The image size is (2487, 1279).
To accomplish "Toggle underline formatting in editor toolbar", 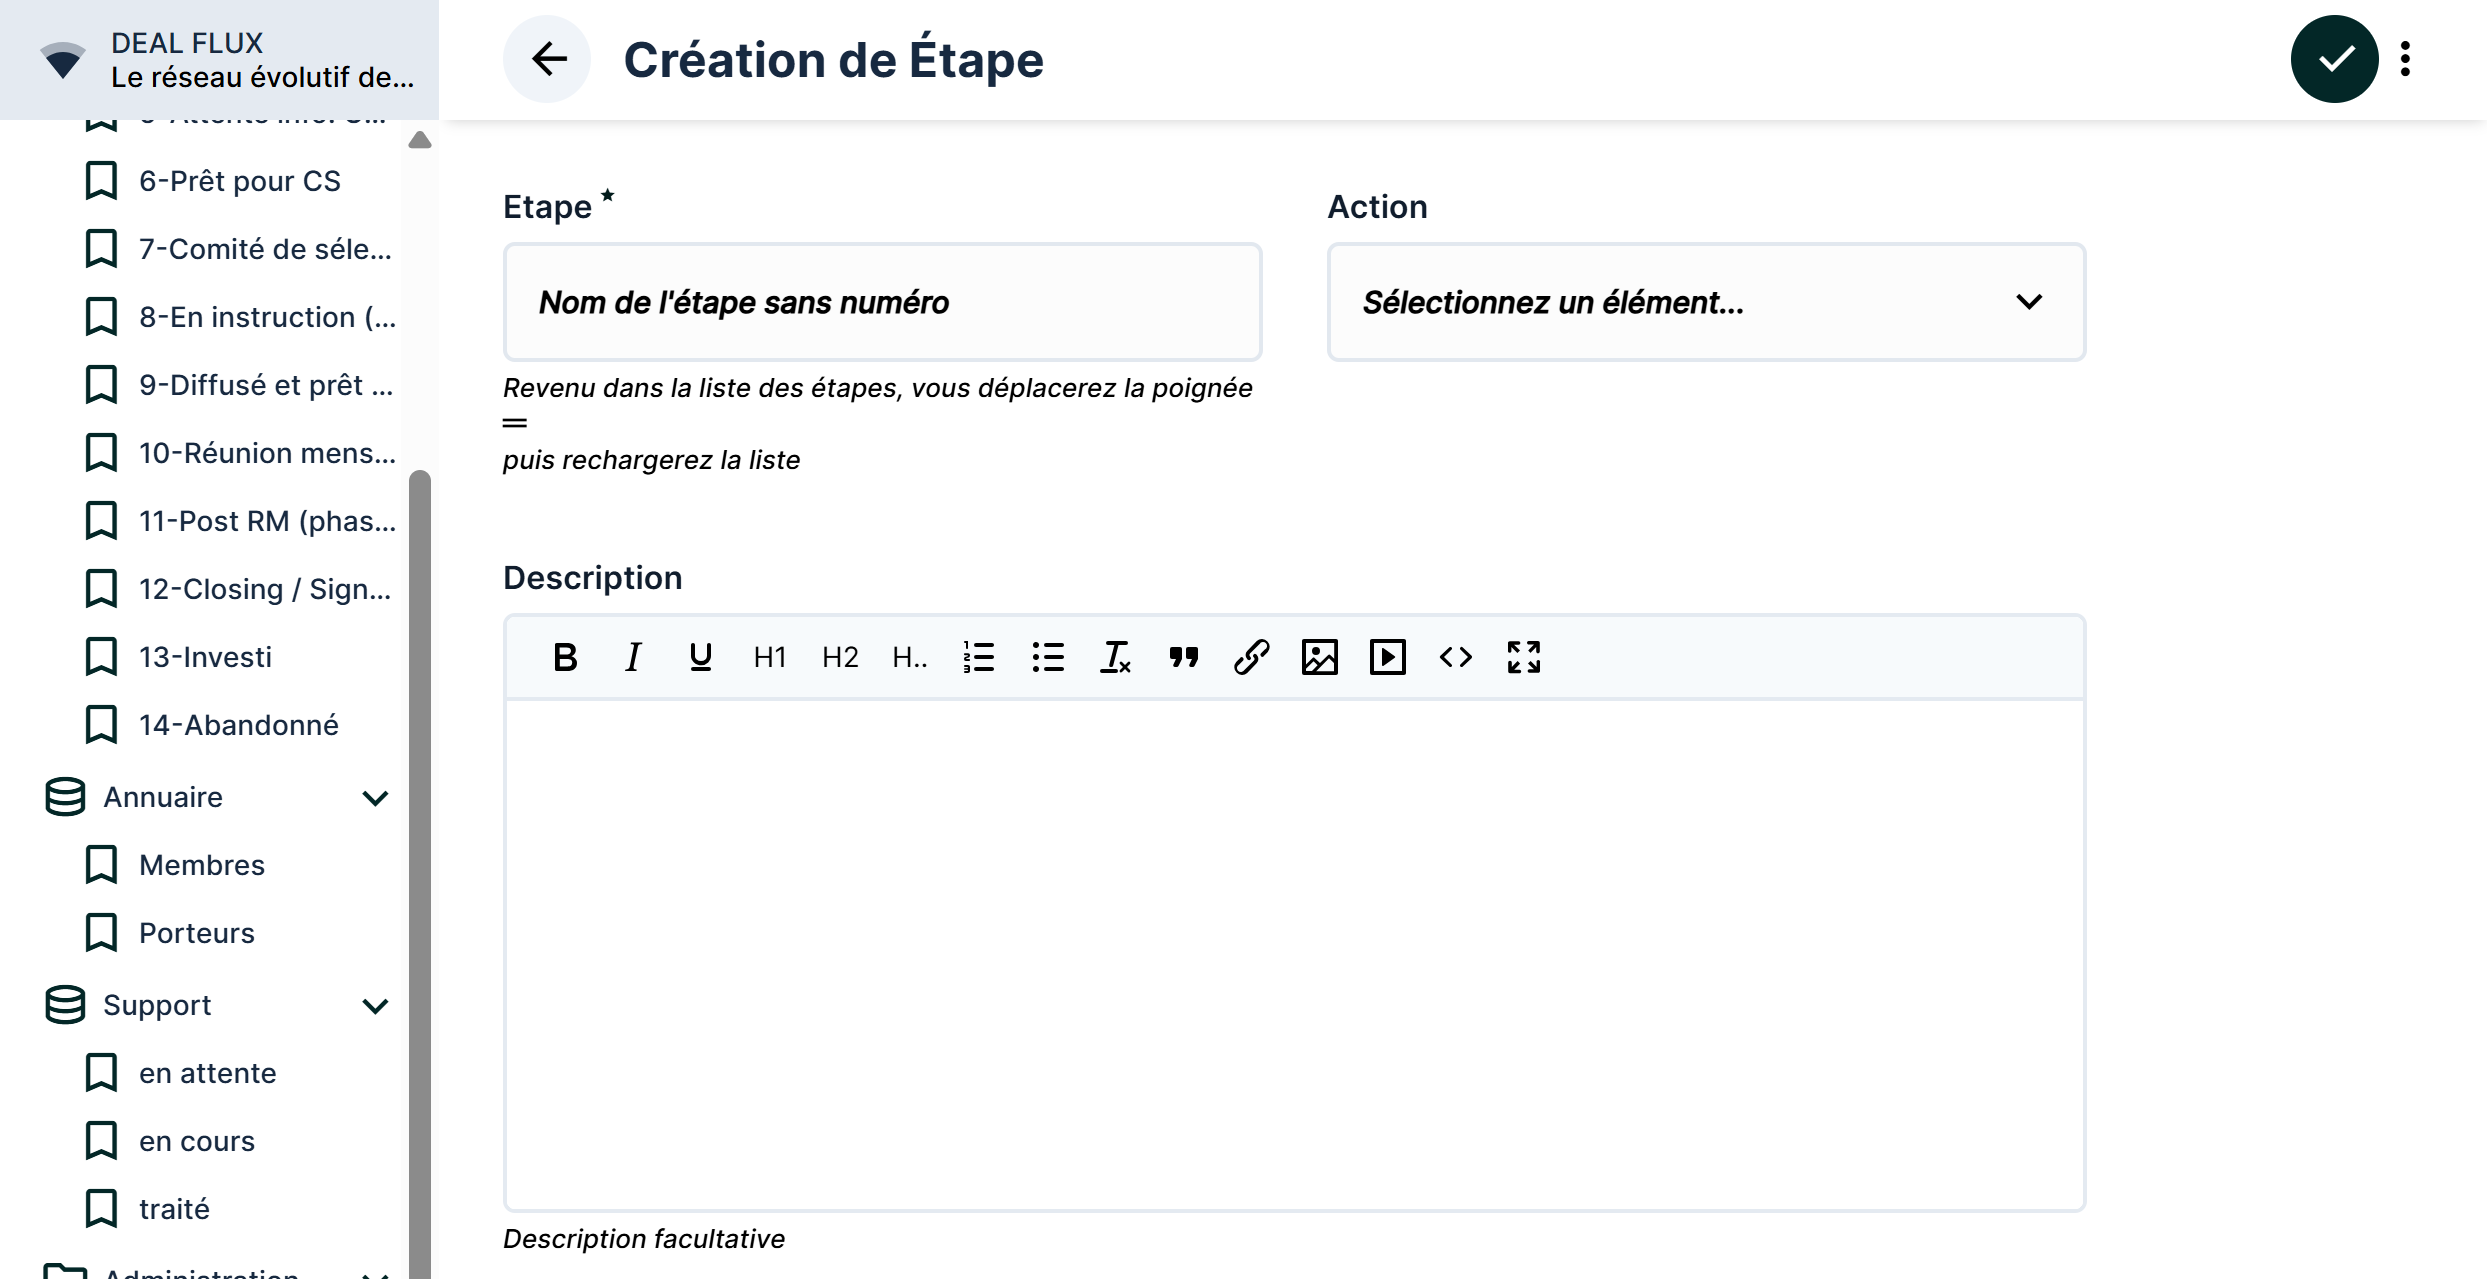I will tap(700, 657).
